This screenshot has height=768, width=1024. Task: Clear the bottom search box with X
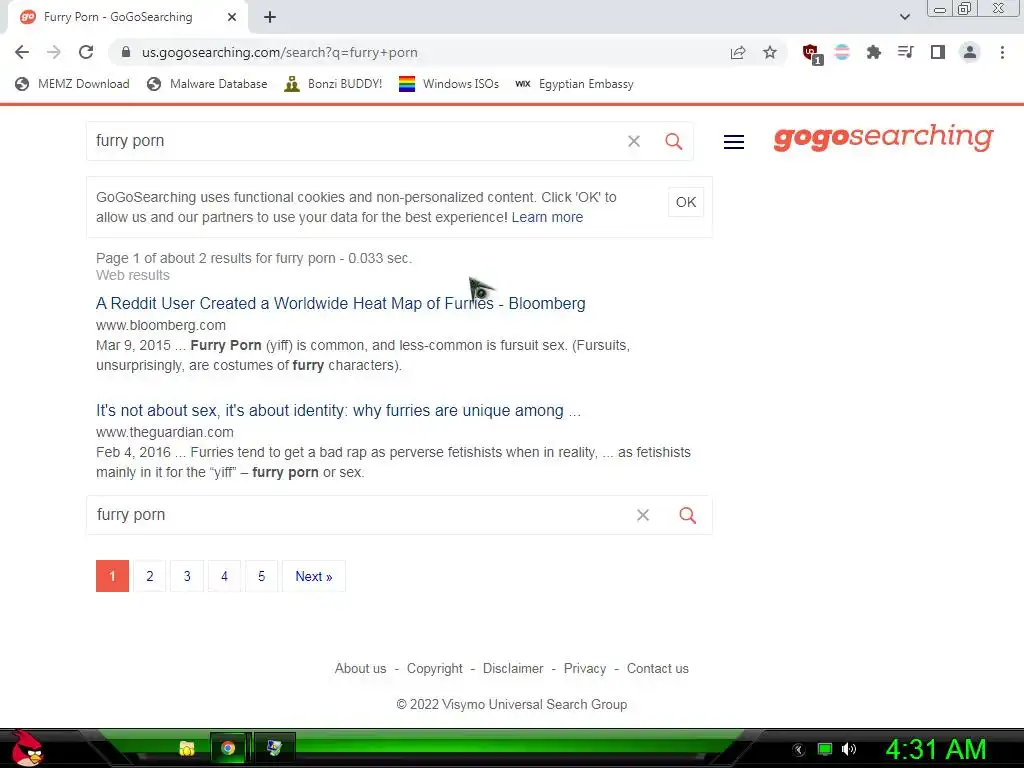pyautogui.click(x=643, y=515)
